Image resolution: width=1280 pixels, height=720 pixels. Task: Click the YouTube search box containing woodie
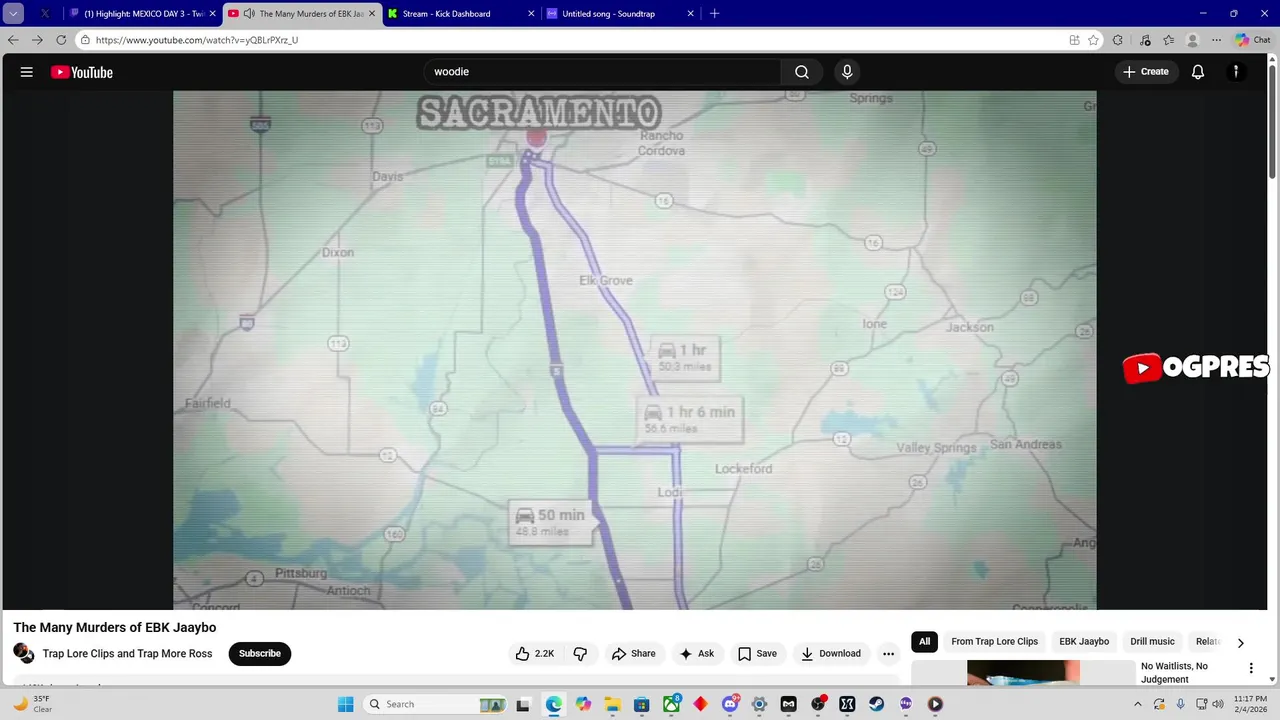point(602,72)
